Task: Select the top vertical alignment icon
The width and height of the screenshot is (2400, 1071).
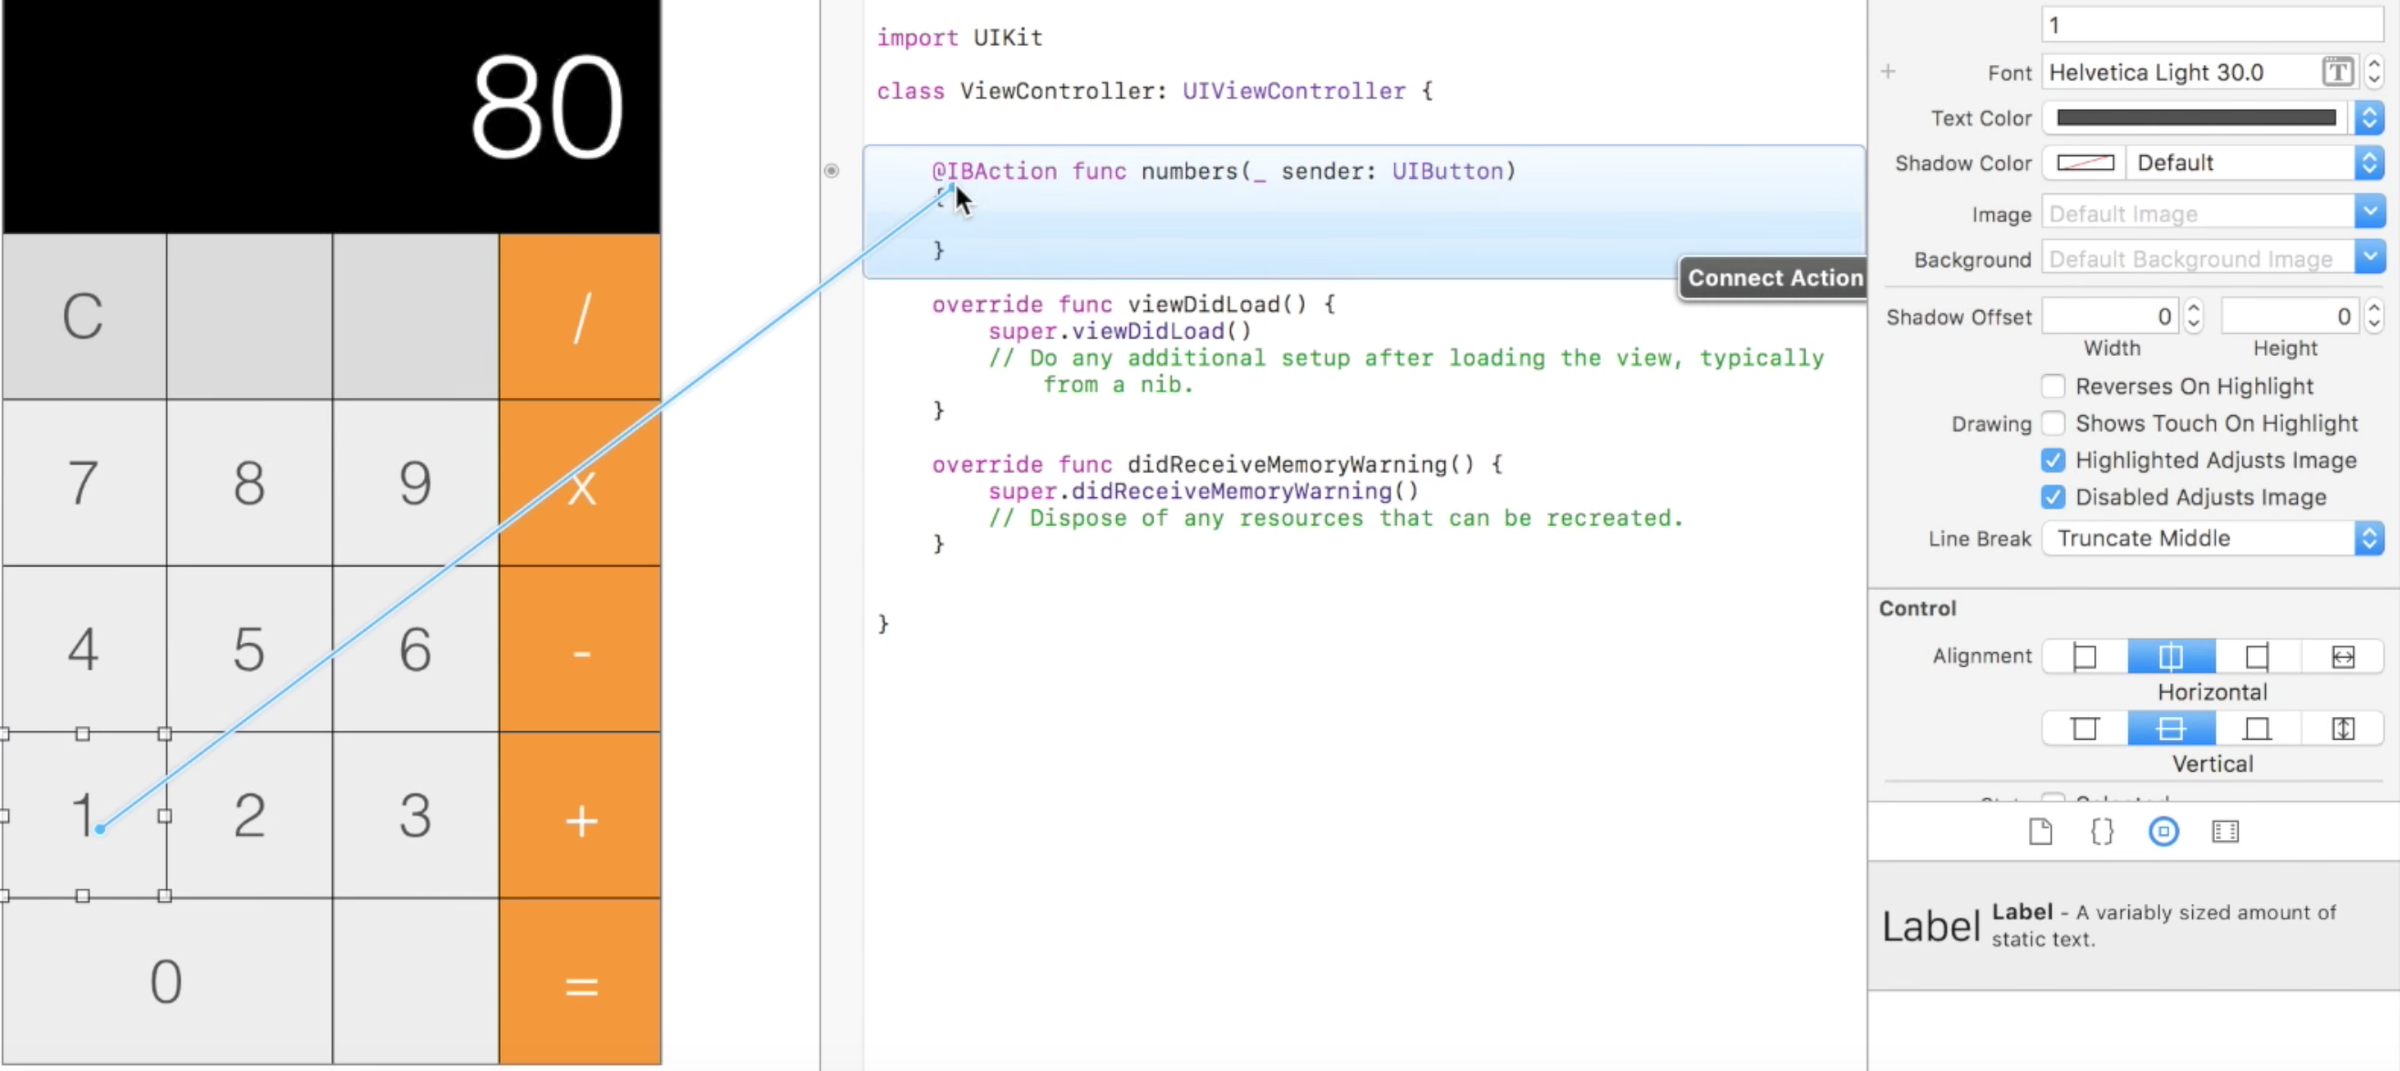Action: [2085, 728]
